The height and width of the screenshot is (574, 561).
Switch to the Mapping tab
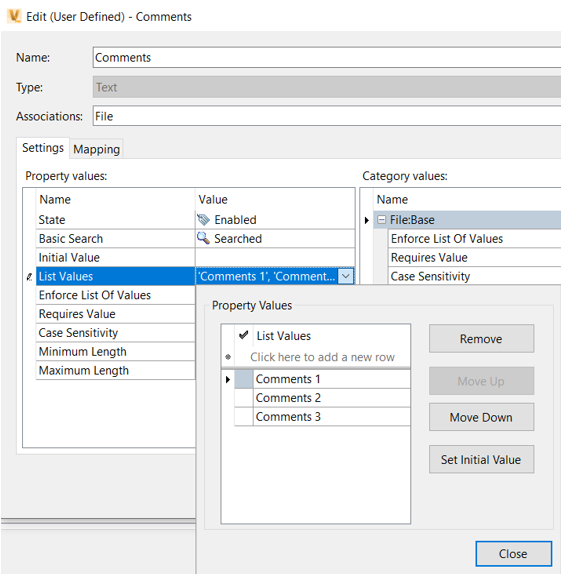click(96, 149)
